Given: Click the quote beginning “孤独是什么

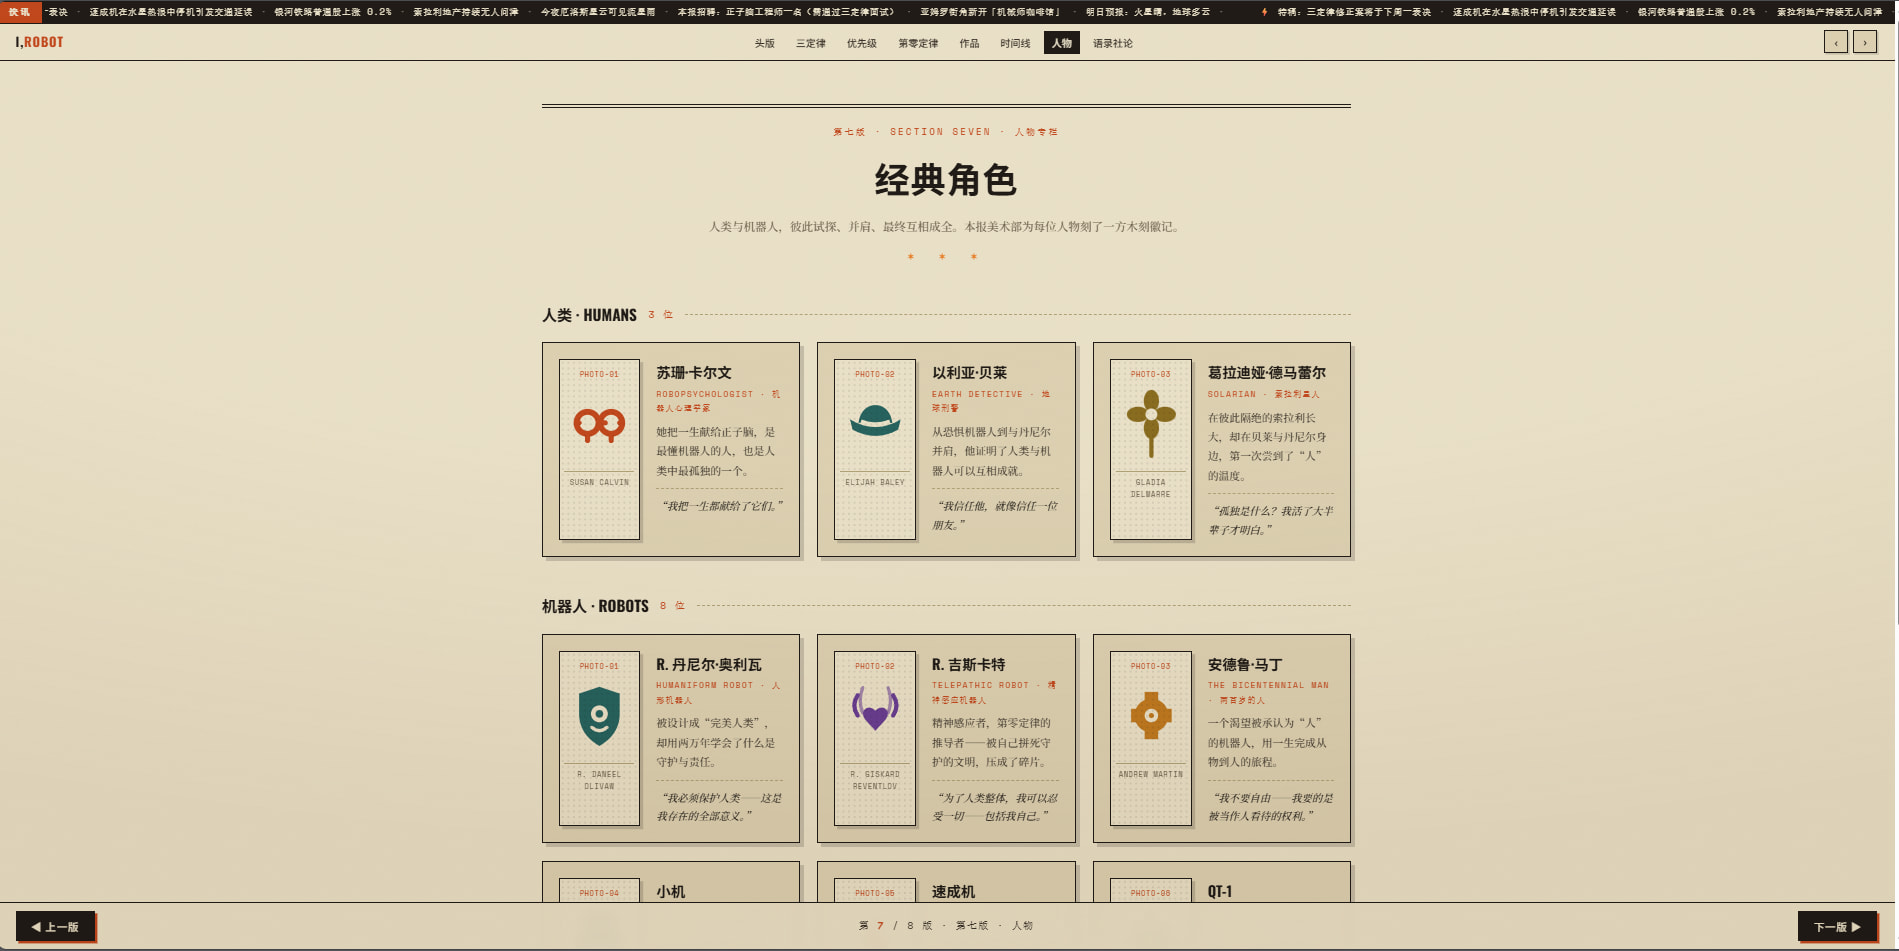Looking at the screenshot, I should pyautogui.click(x=1271, y=520).
